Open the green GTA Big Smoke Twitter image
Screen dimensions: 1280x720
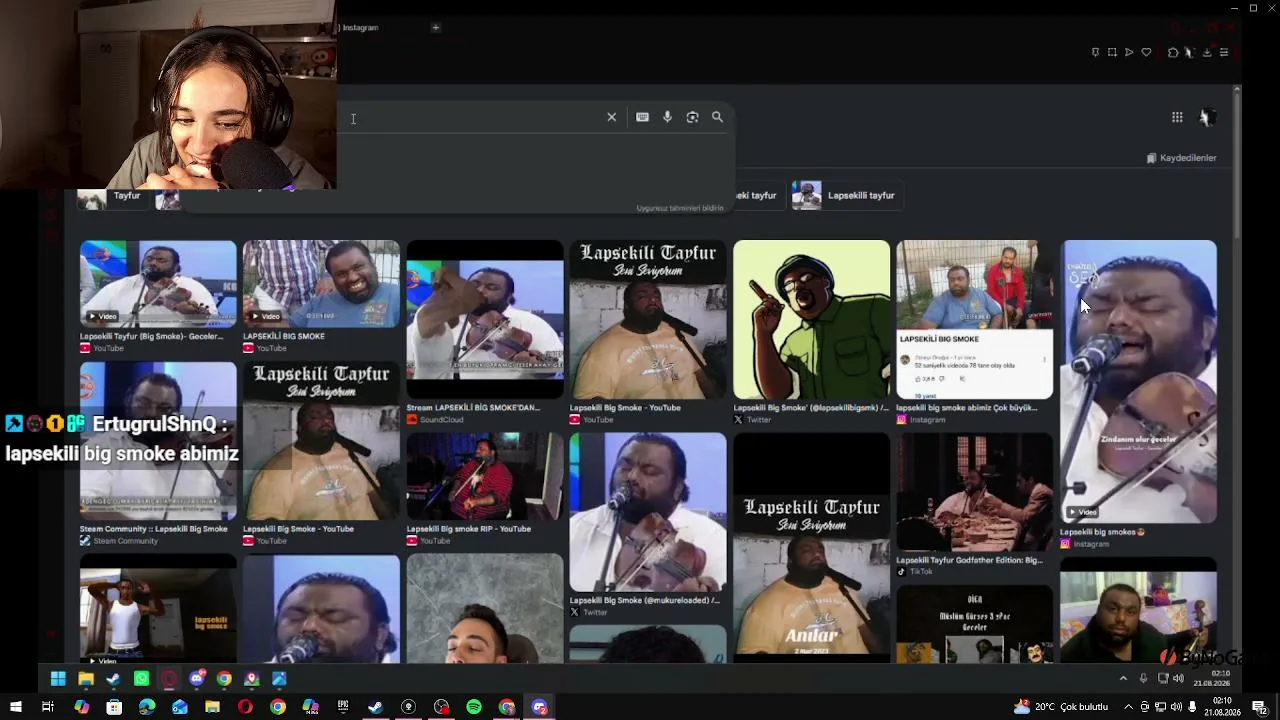(x=811, y=319)
